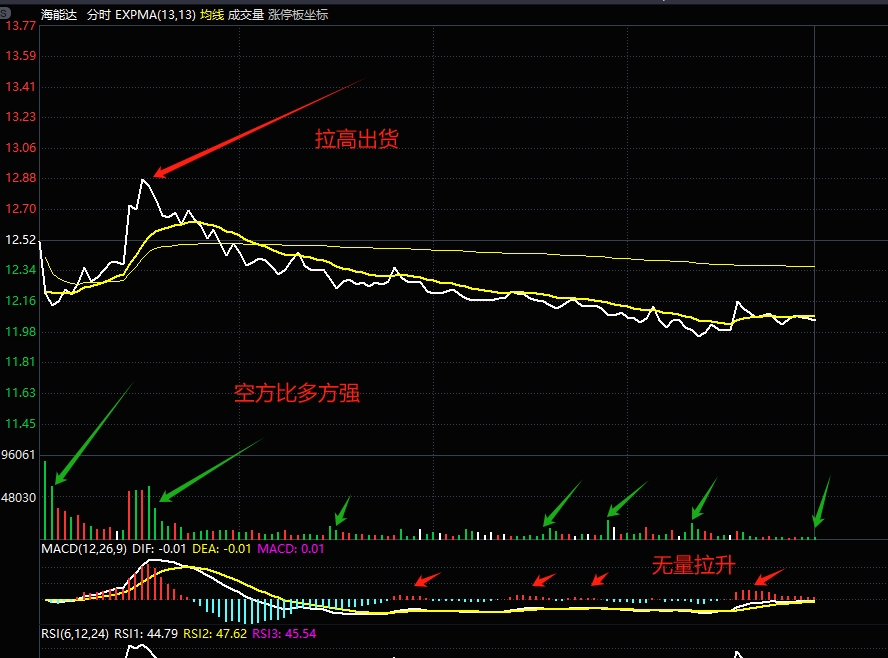The height and width of the screenshot is (658, 888).
Task: Click the 12.34 price axis label
Action: pyautogui.click(x=20, y=270)
